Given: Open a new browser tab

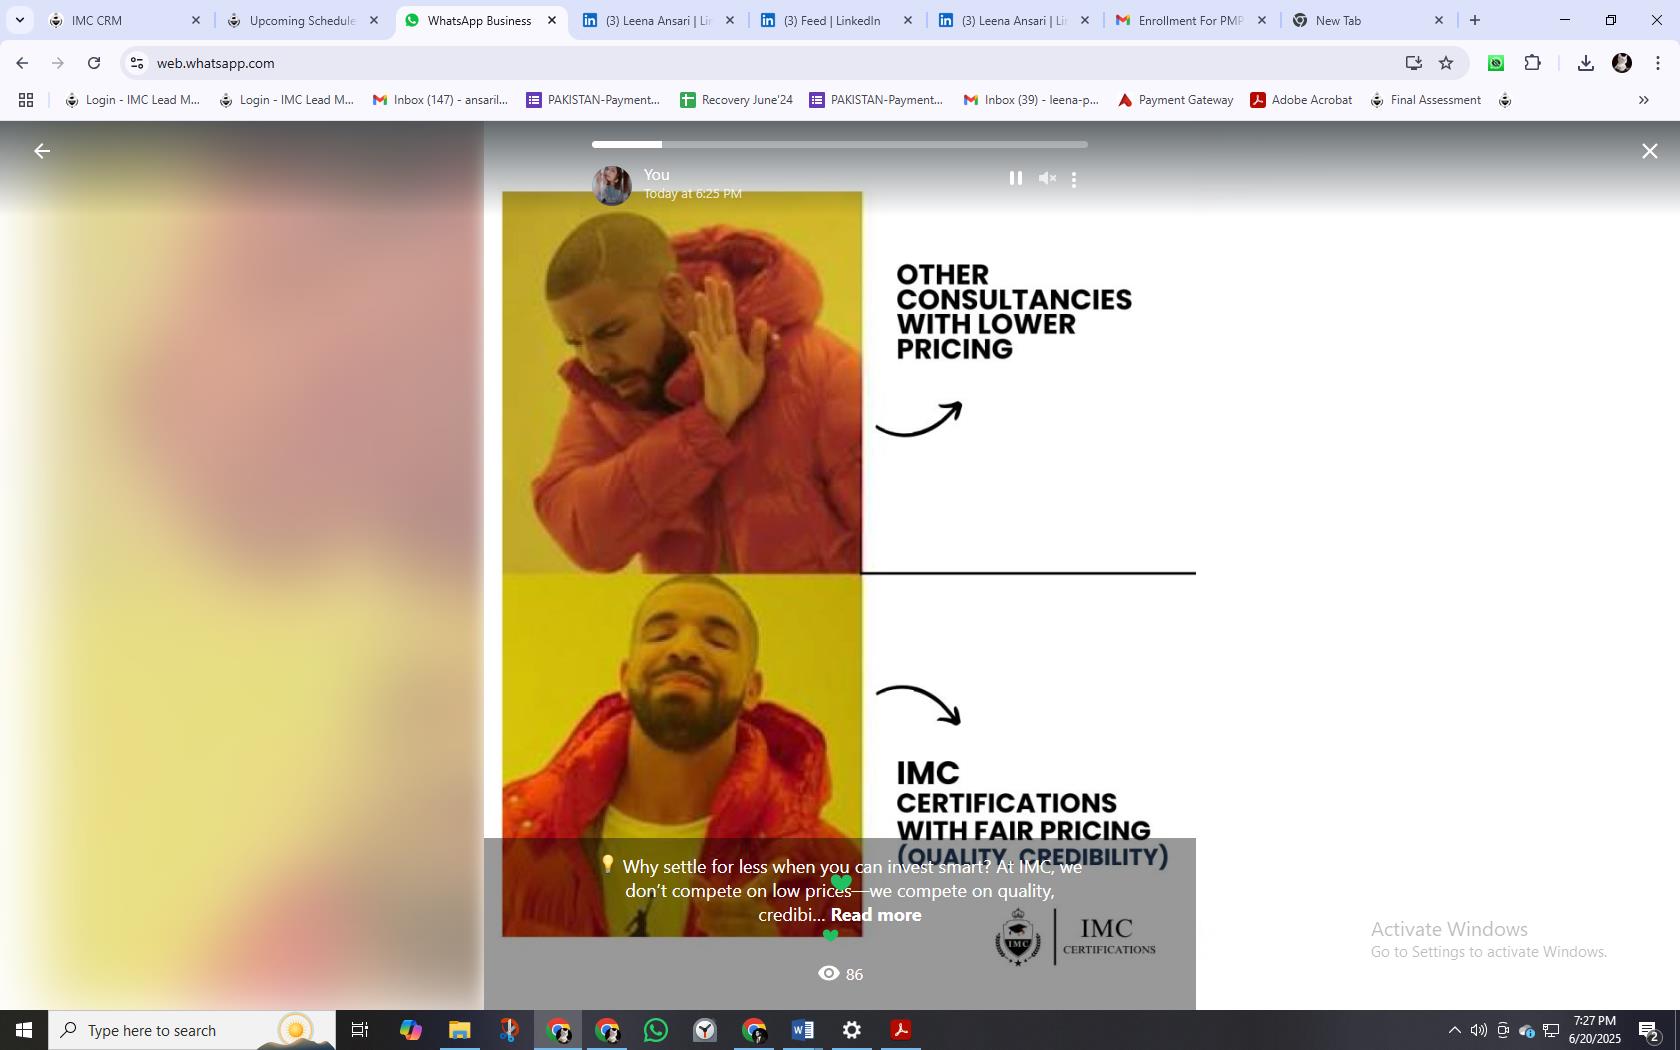Looking at the screenshot, I should pyautogui.click(x=1475, y=20).
